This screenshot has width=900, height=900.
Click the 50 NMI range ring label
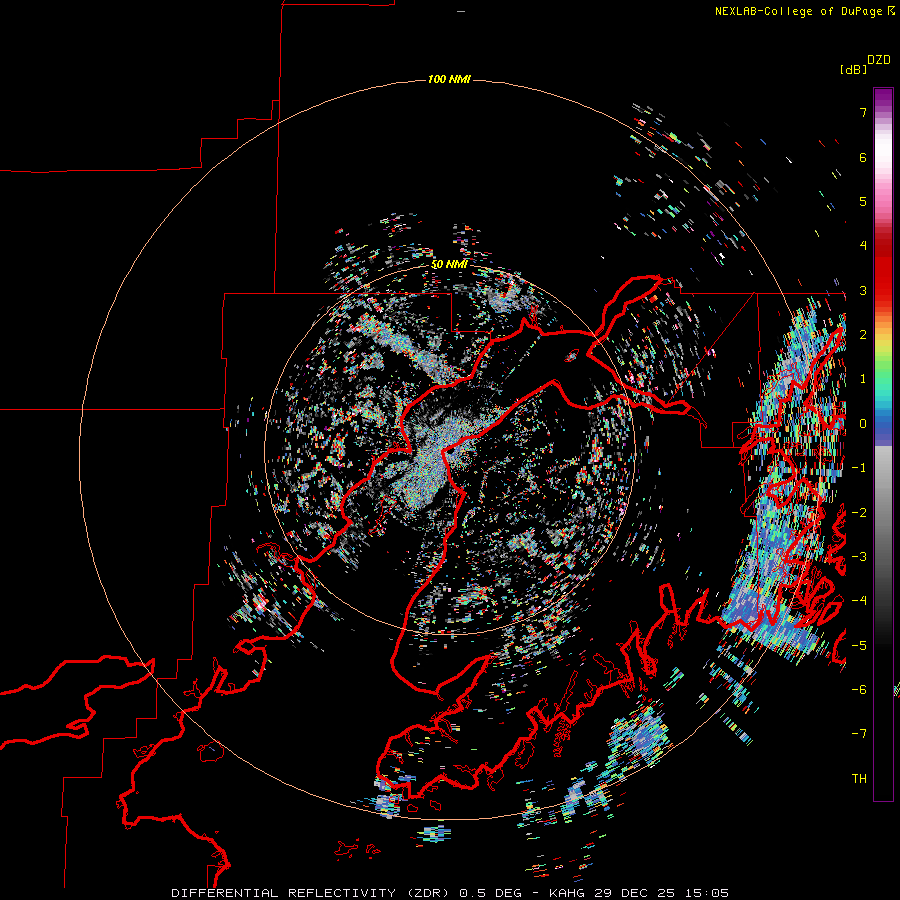pyautogui.click(x=449, y=265)
